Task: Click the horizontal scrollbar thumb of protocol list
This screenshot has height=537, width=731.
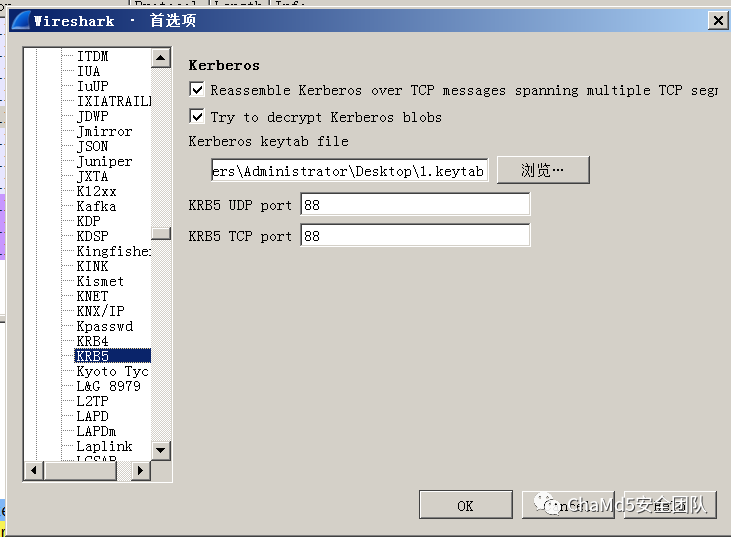Action: pos(80,470)
